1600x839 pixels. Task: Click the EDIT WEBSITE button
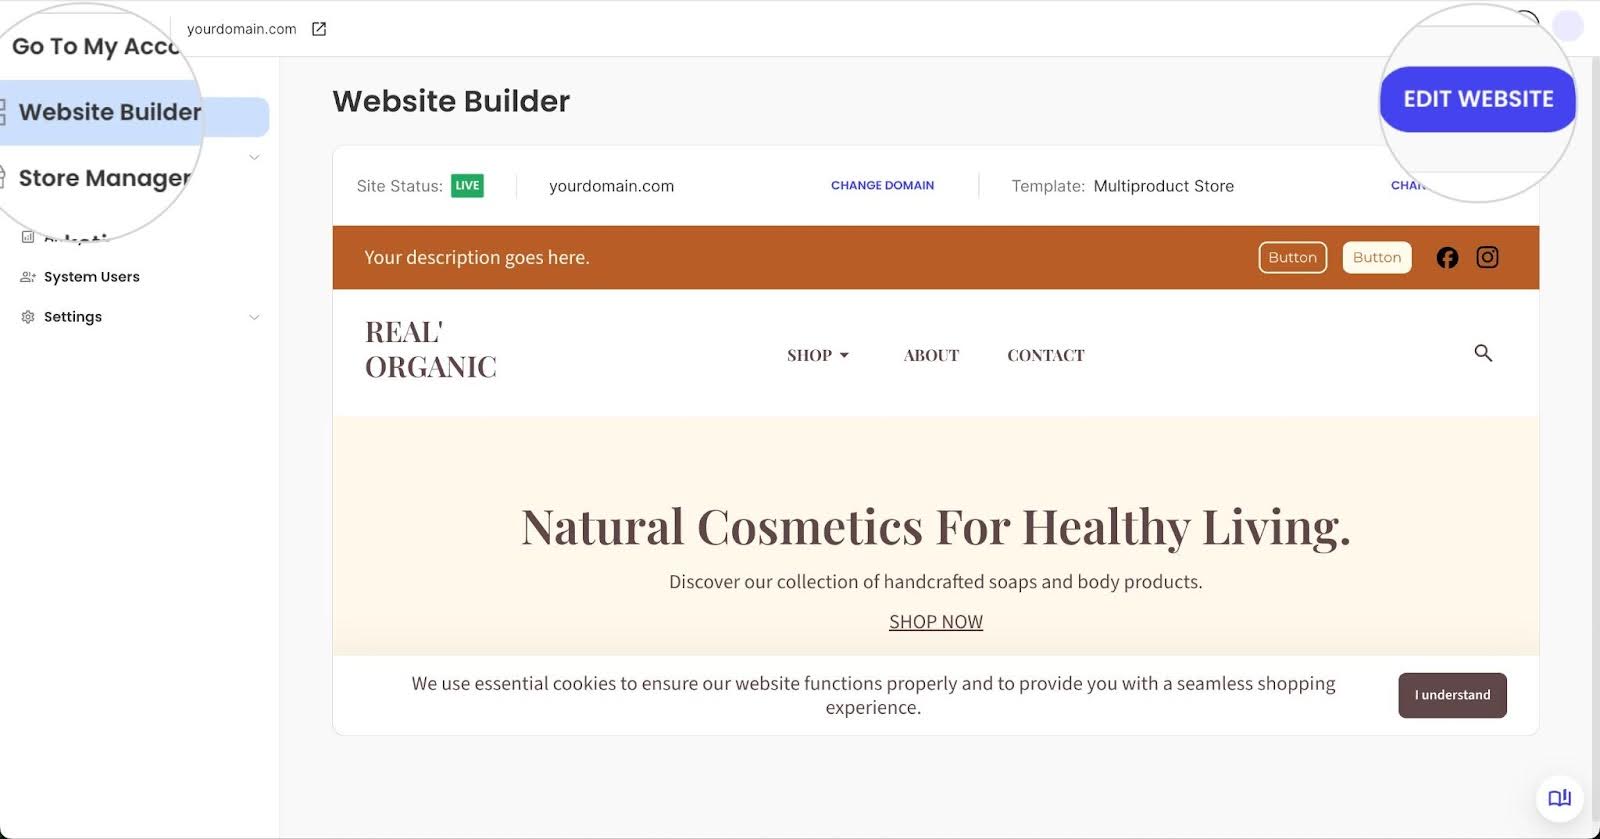pyautogui.click(x=1477, y=99)
